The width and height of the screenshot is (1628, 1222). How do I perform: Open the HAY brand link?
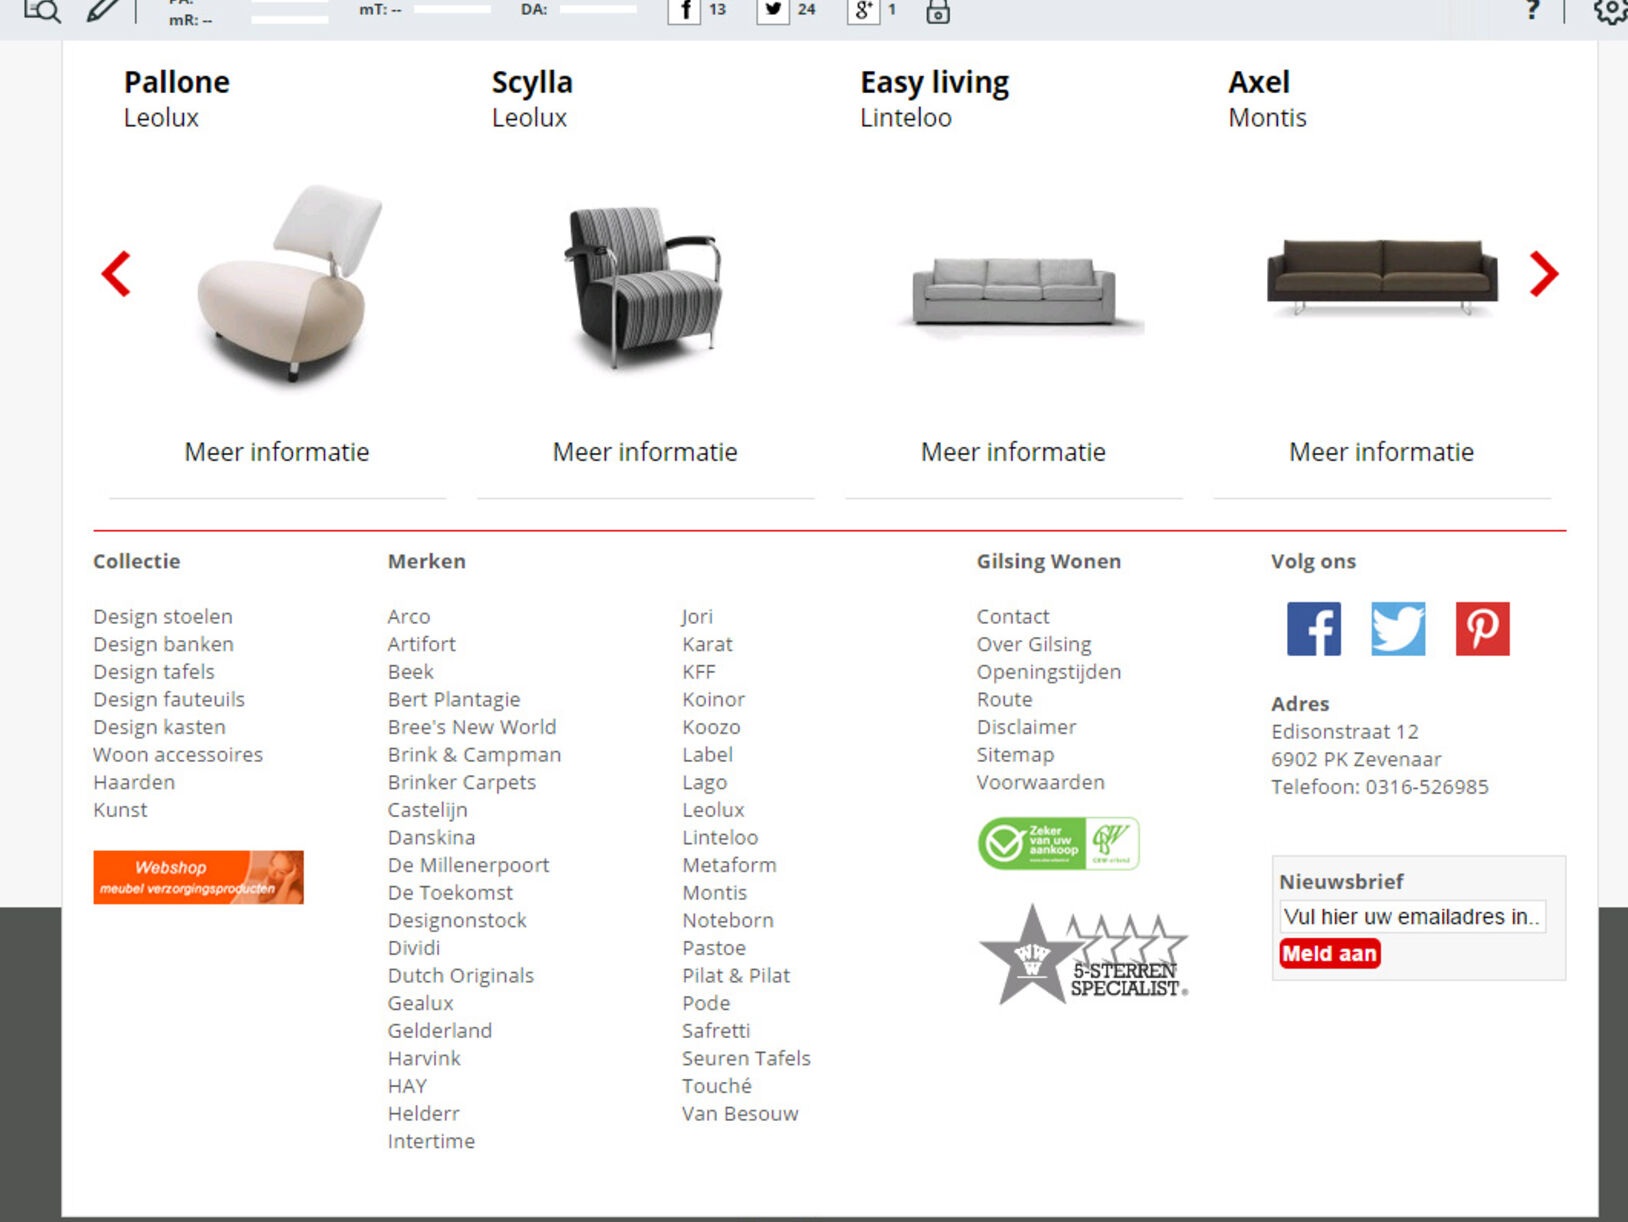click(407, 1085)
